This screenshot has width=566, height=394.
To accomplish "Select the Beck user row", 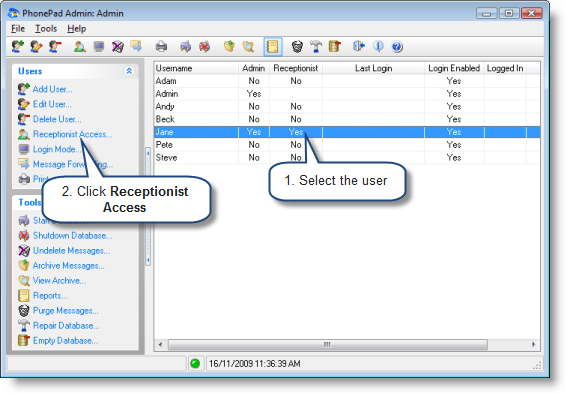I will tap(347, 119).
